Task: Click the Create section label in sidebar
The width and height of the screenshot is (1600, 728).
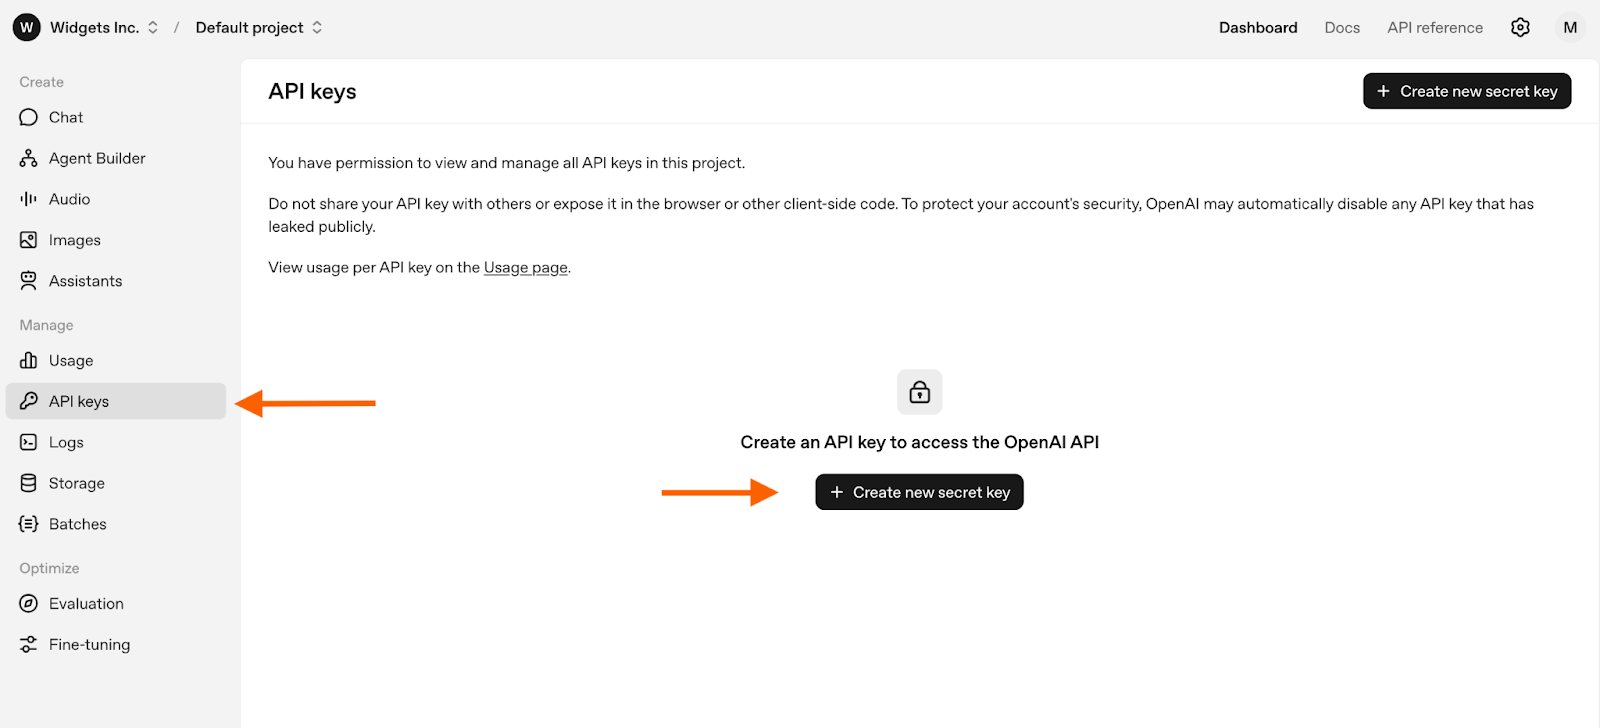Action: [41, 82]
